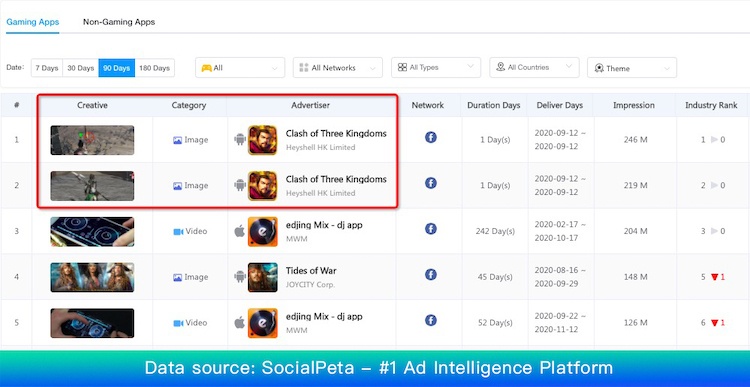
Task: Click Image category icon in row 1
Action: coord(177,140)
